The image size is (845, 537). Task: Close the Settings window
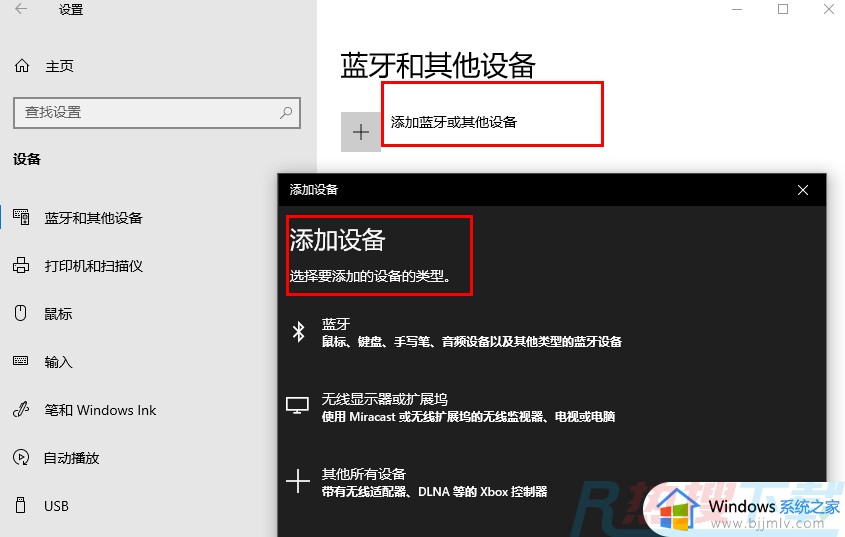[x=829, y=9]
